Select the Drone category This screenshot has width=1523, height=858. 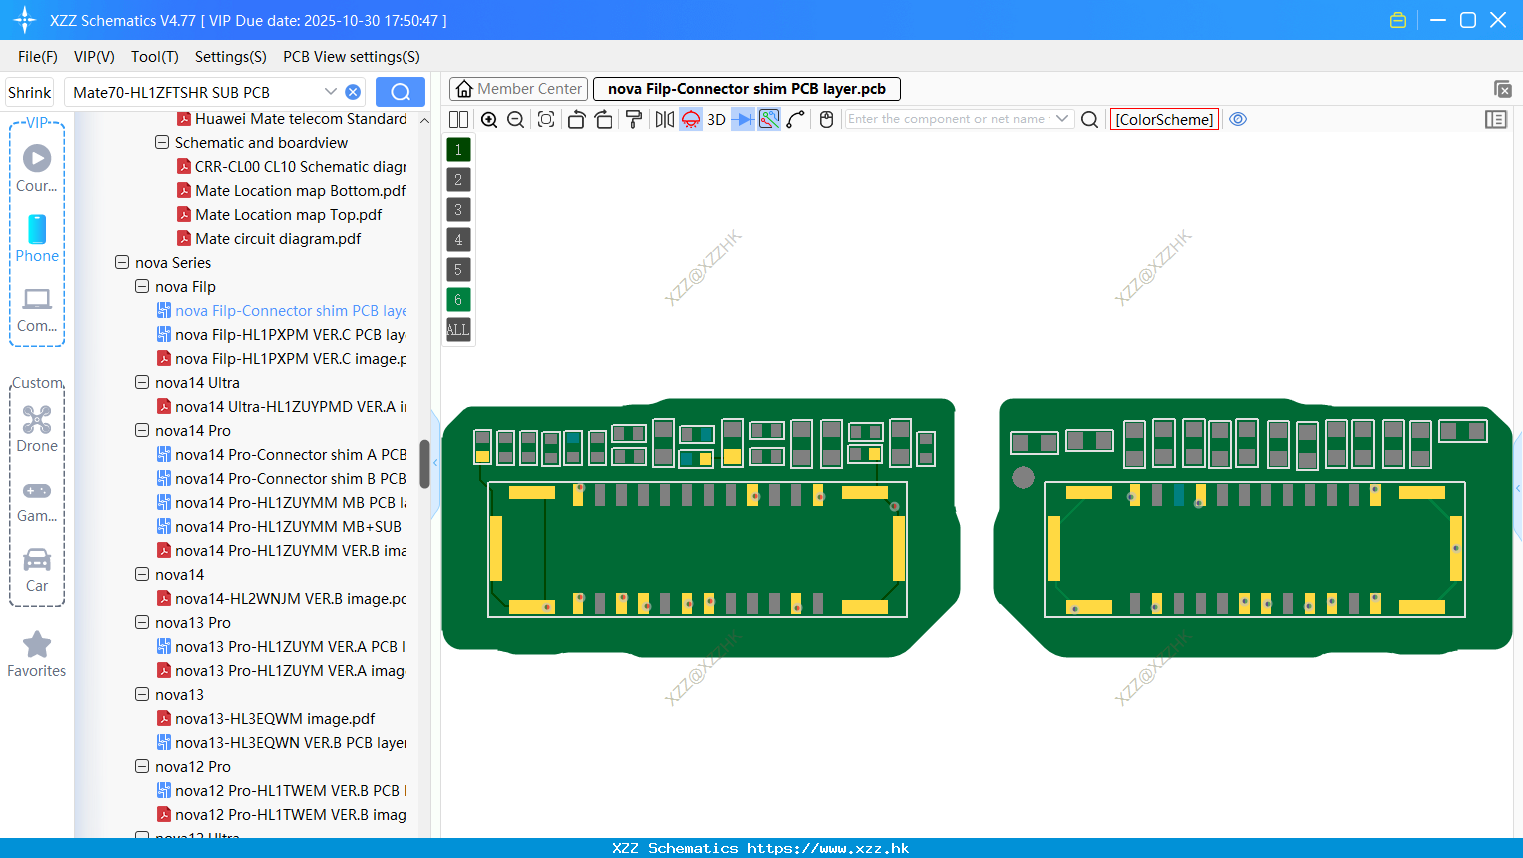click(x=37, y=429)
